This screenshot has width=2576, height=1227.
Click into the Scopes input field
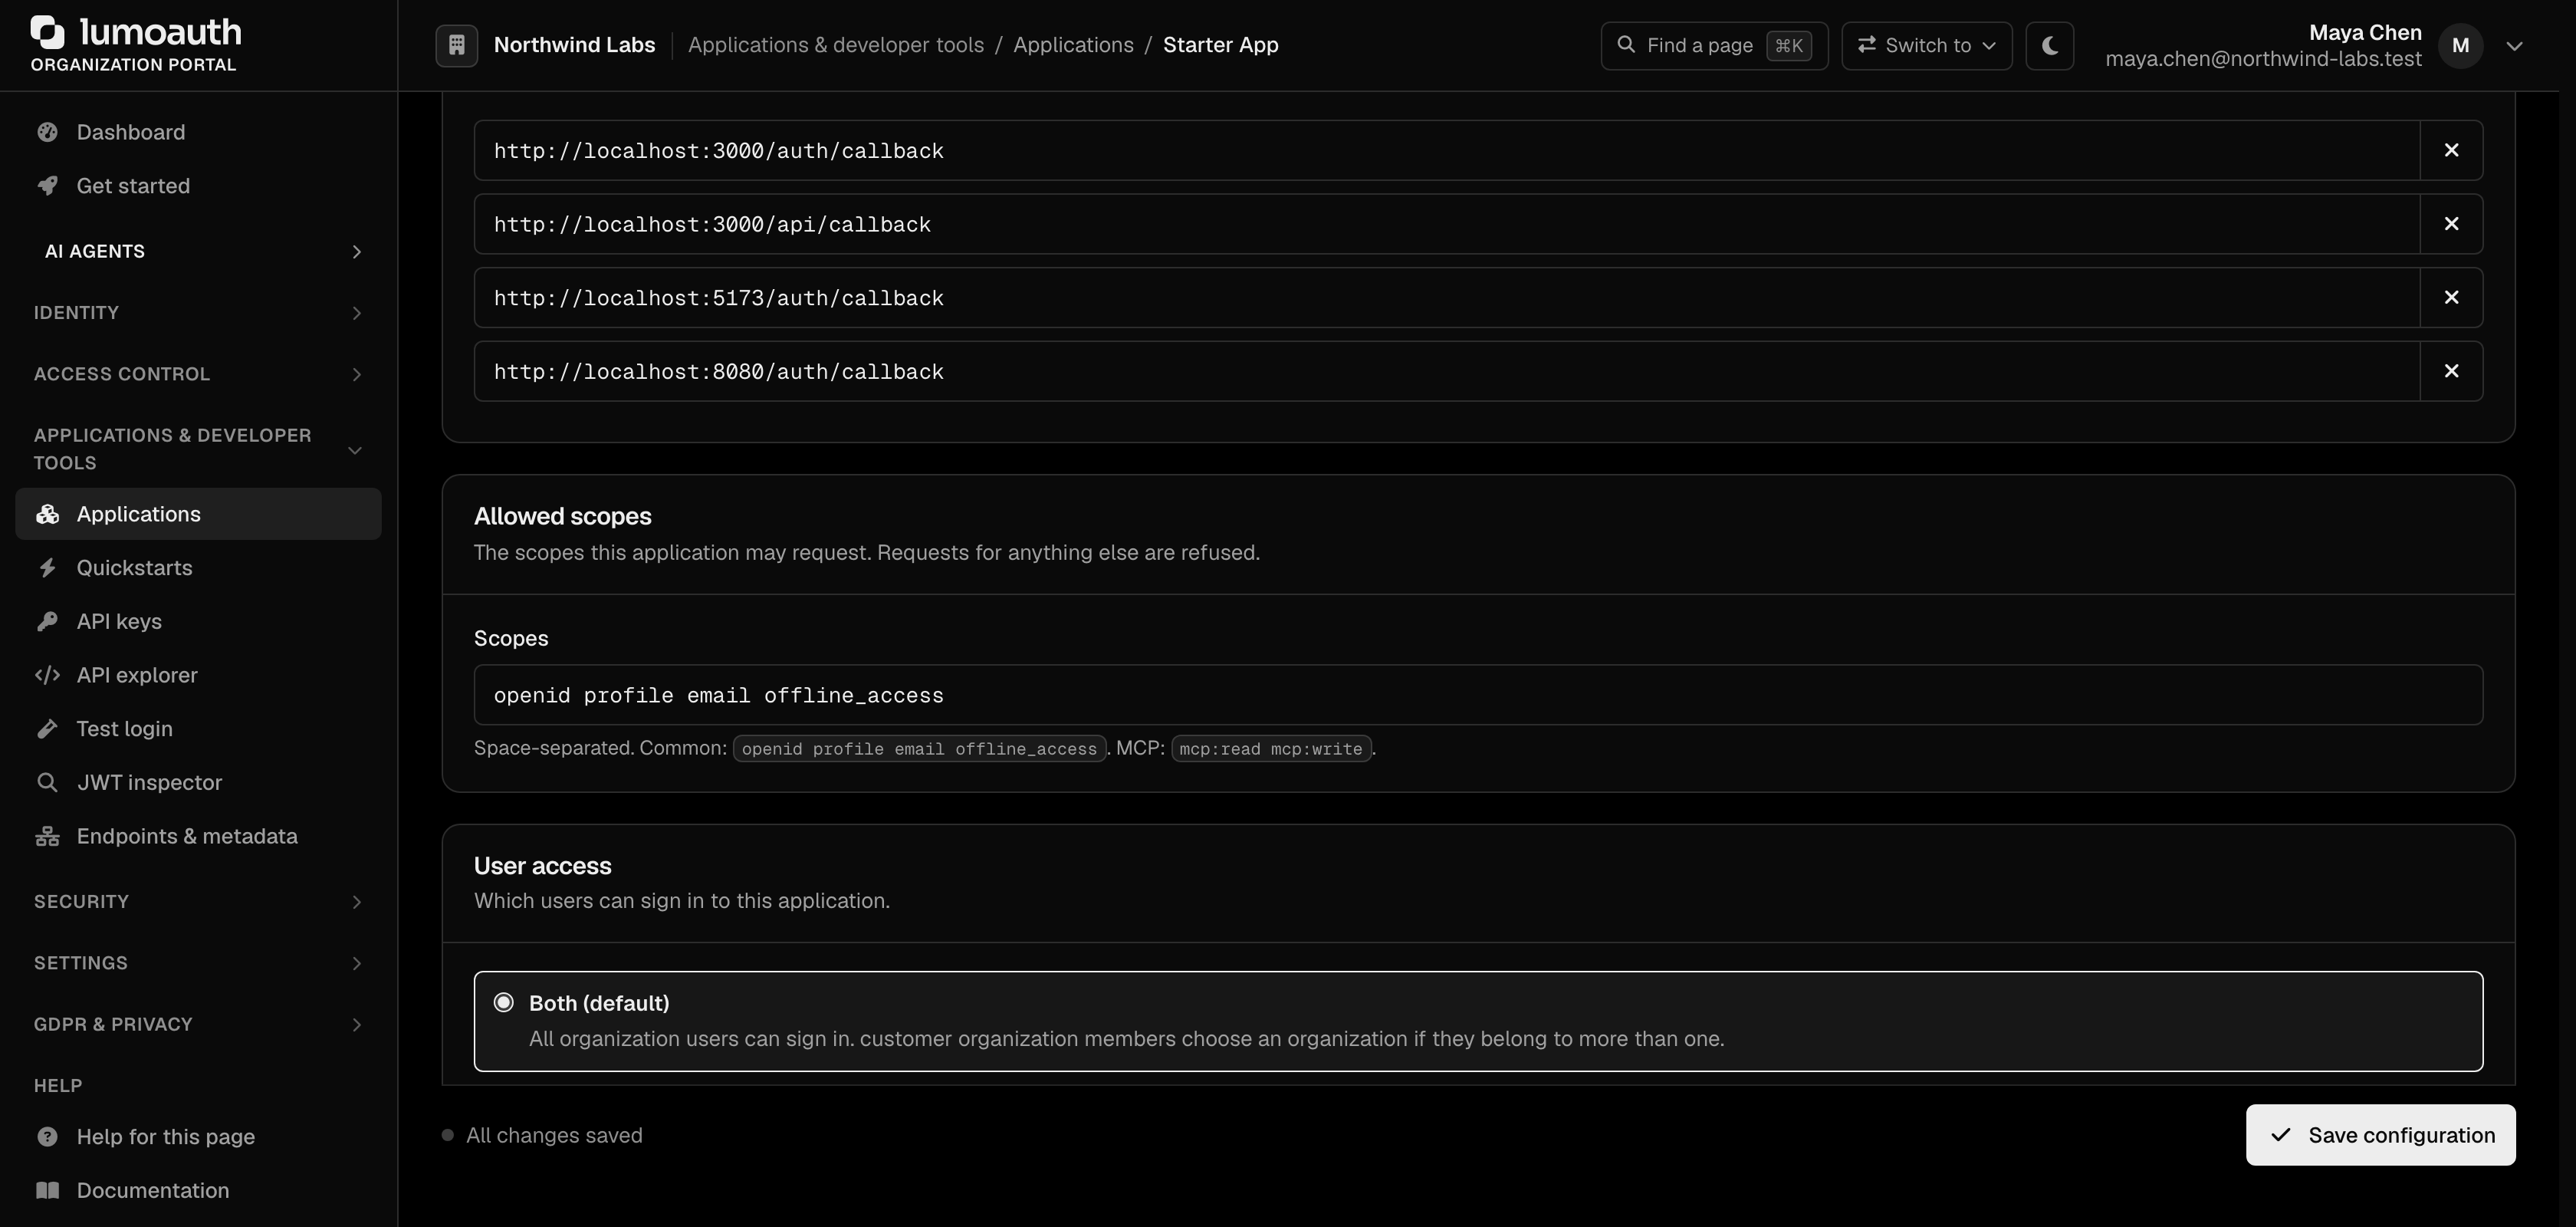1478,695
